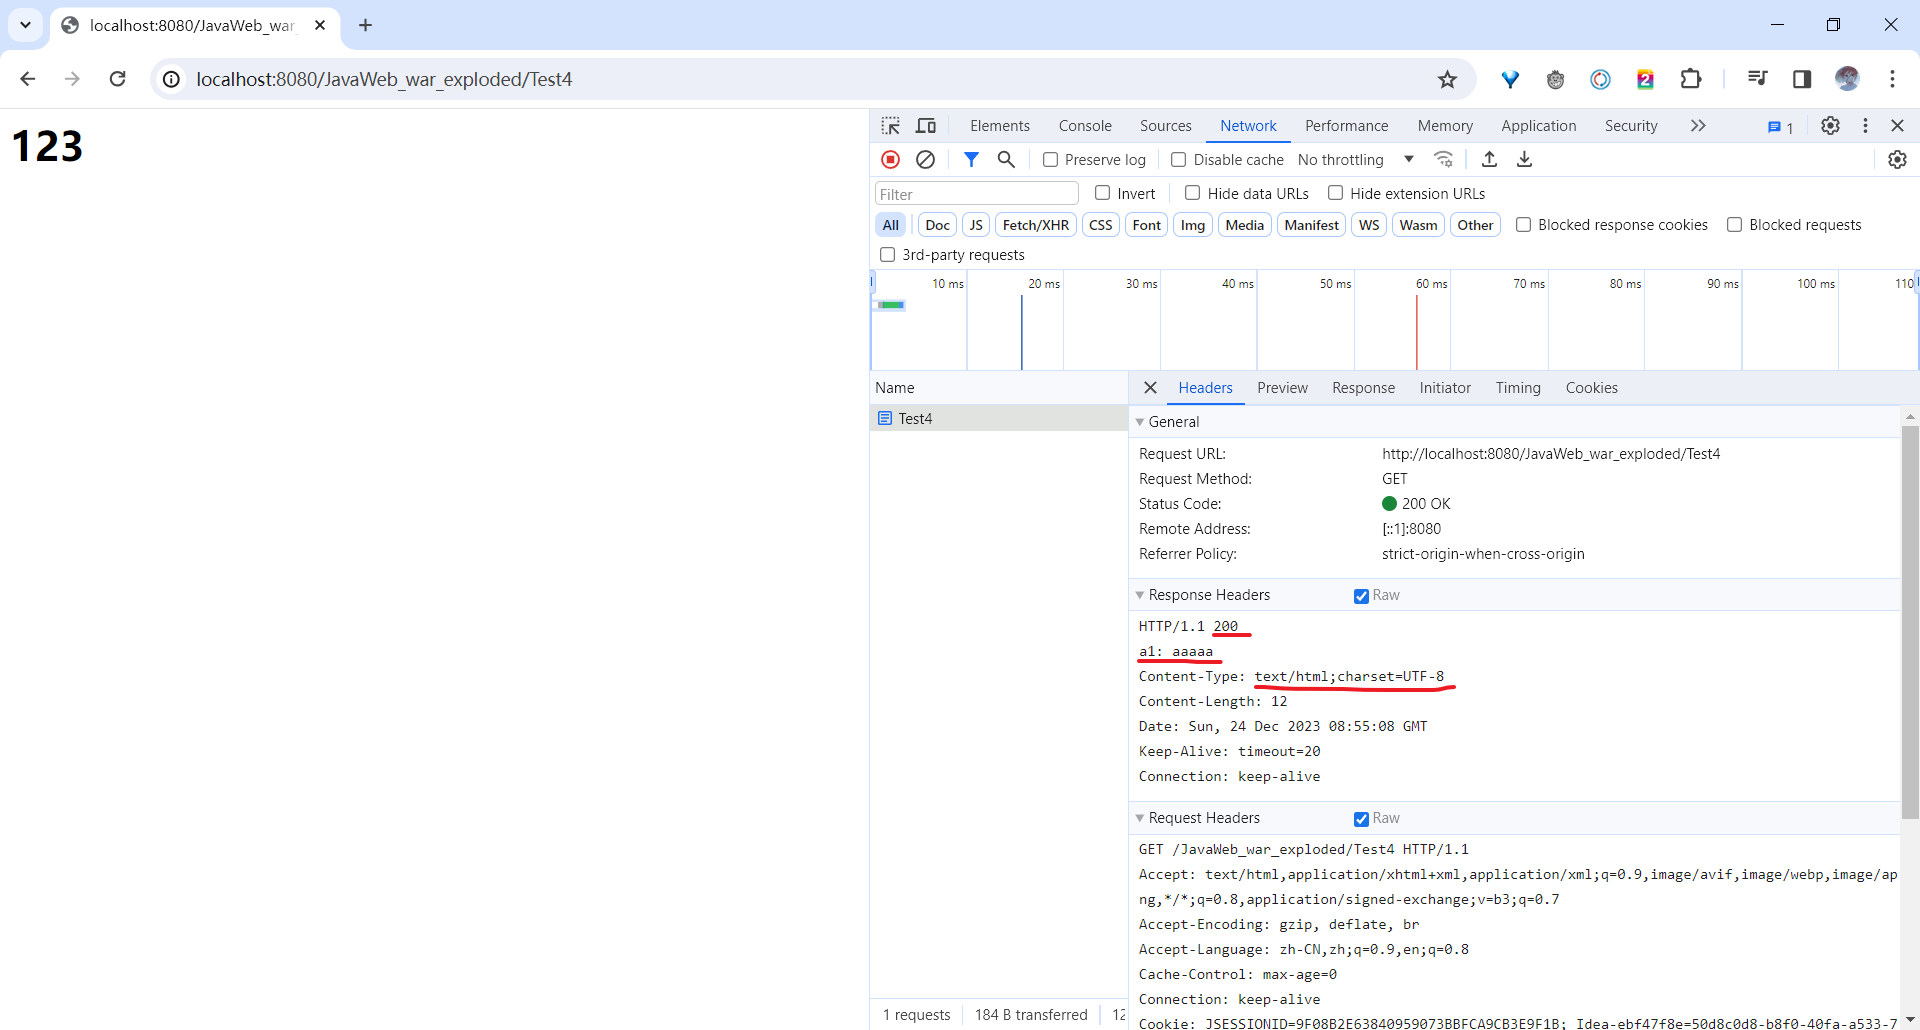The image size is (1920, 1030).
Task: Uncheck Raw for Response Headers
Action: (1361, 596)
